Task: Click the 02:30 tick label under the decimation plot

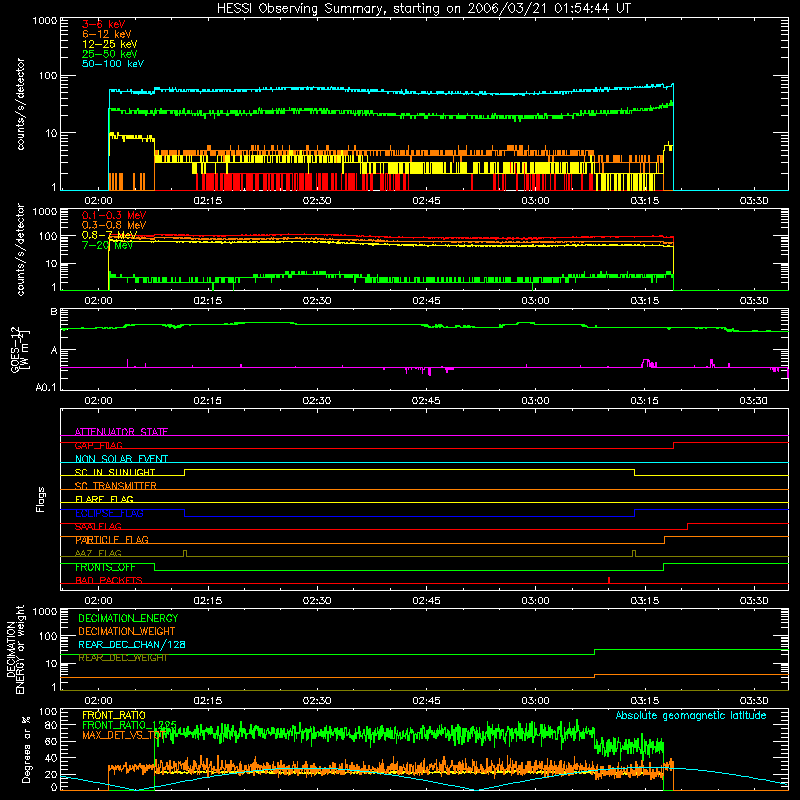Action: 317,701
